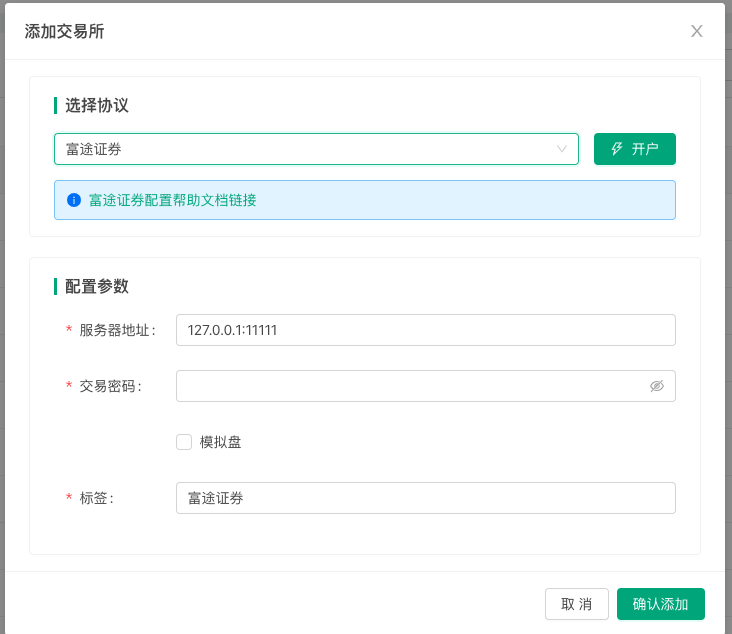Click the 配置参数 section heading
Image resolution: width=732 pixels, height=634 pixels.
97,286
